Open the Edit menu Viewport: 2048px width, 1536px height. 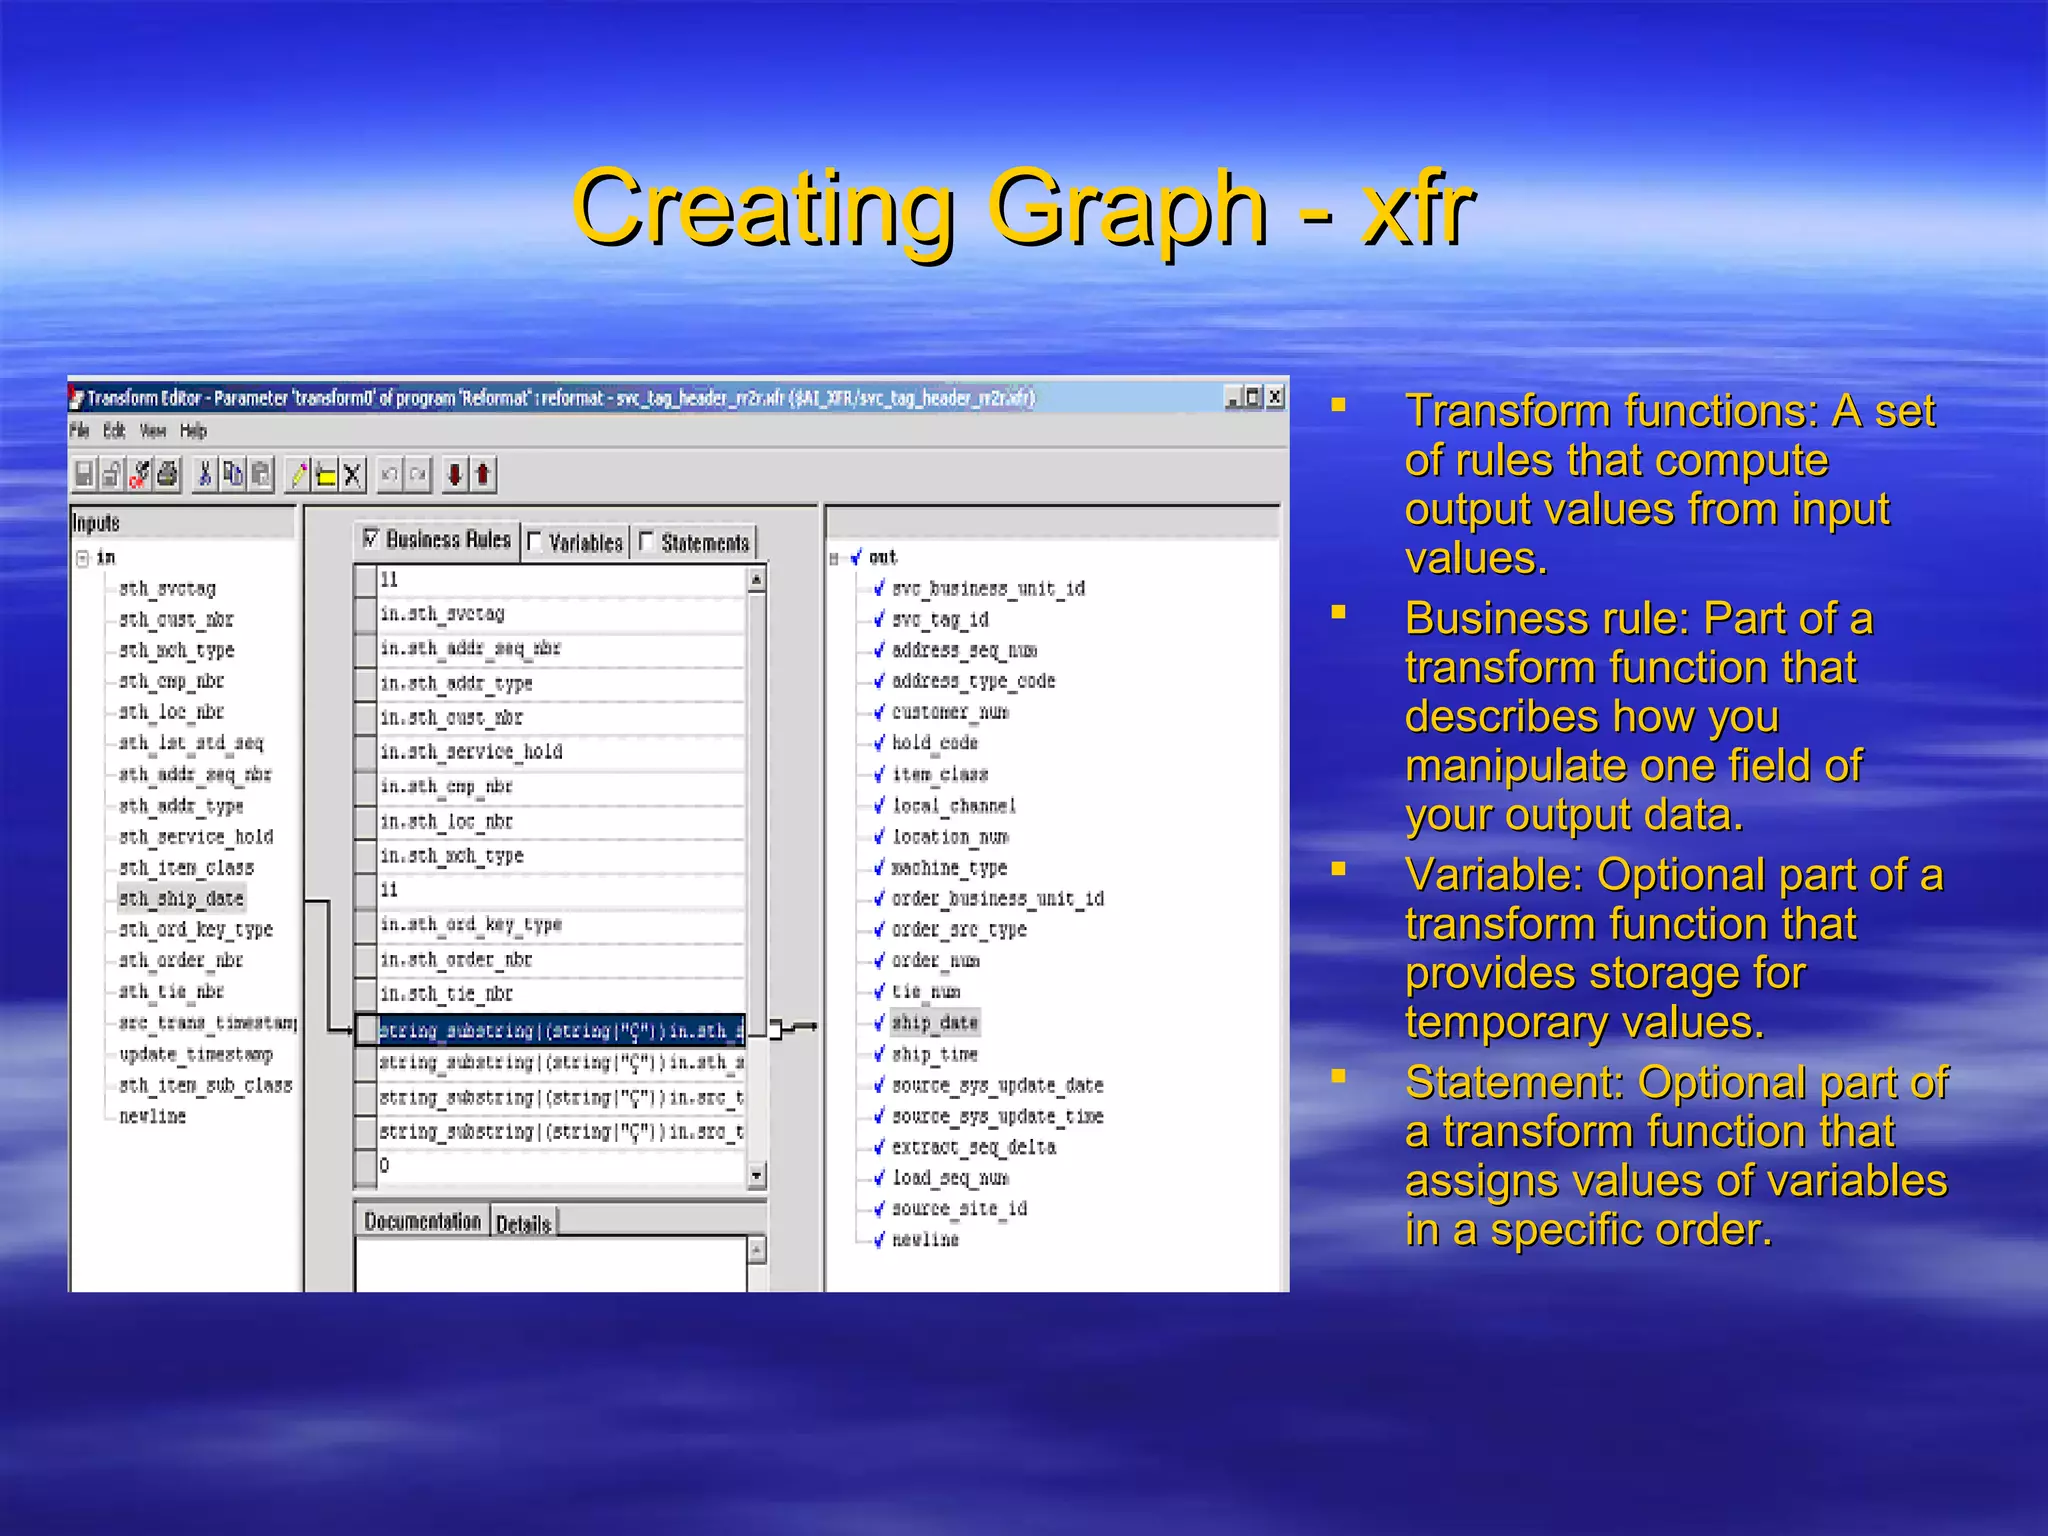(x=115, y=431)
